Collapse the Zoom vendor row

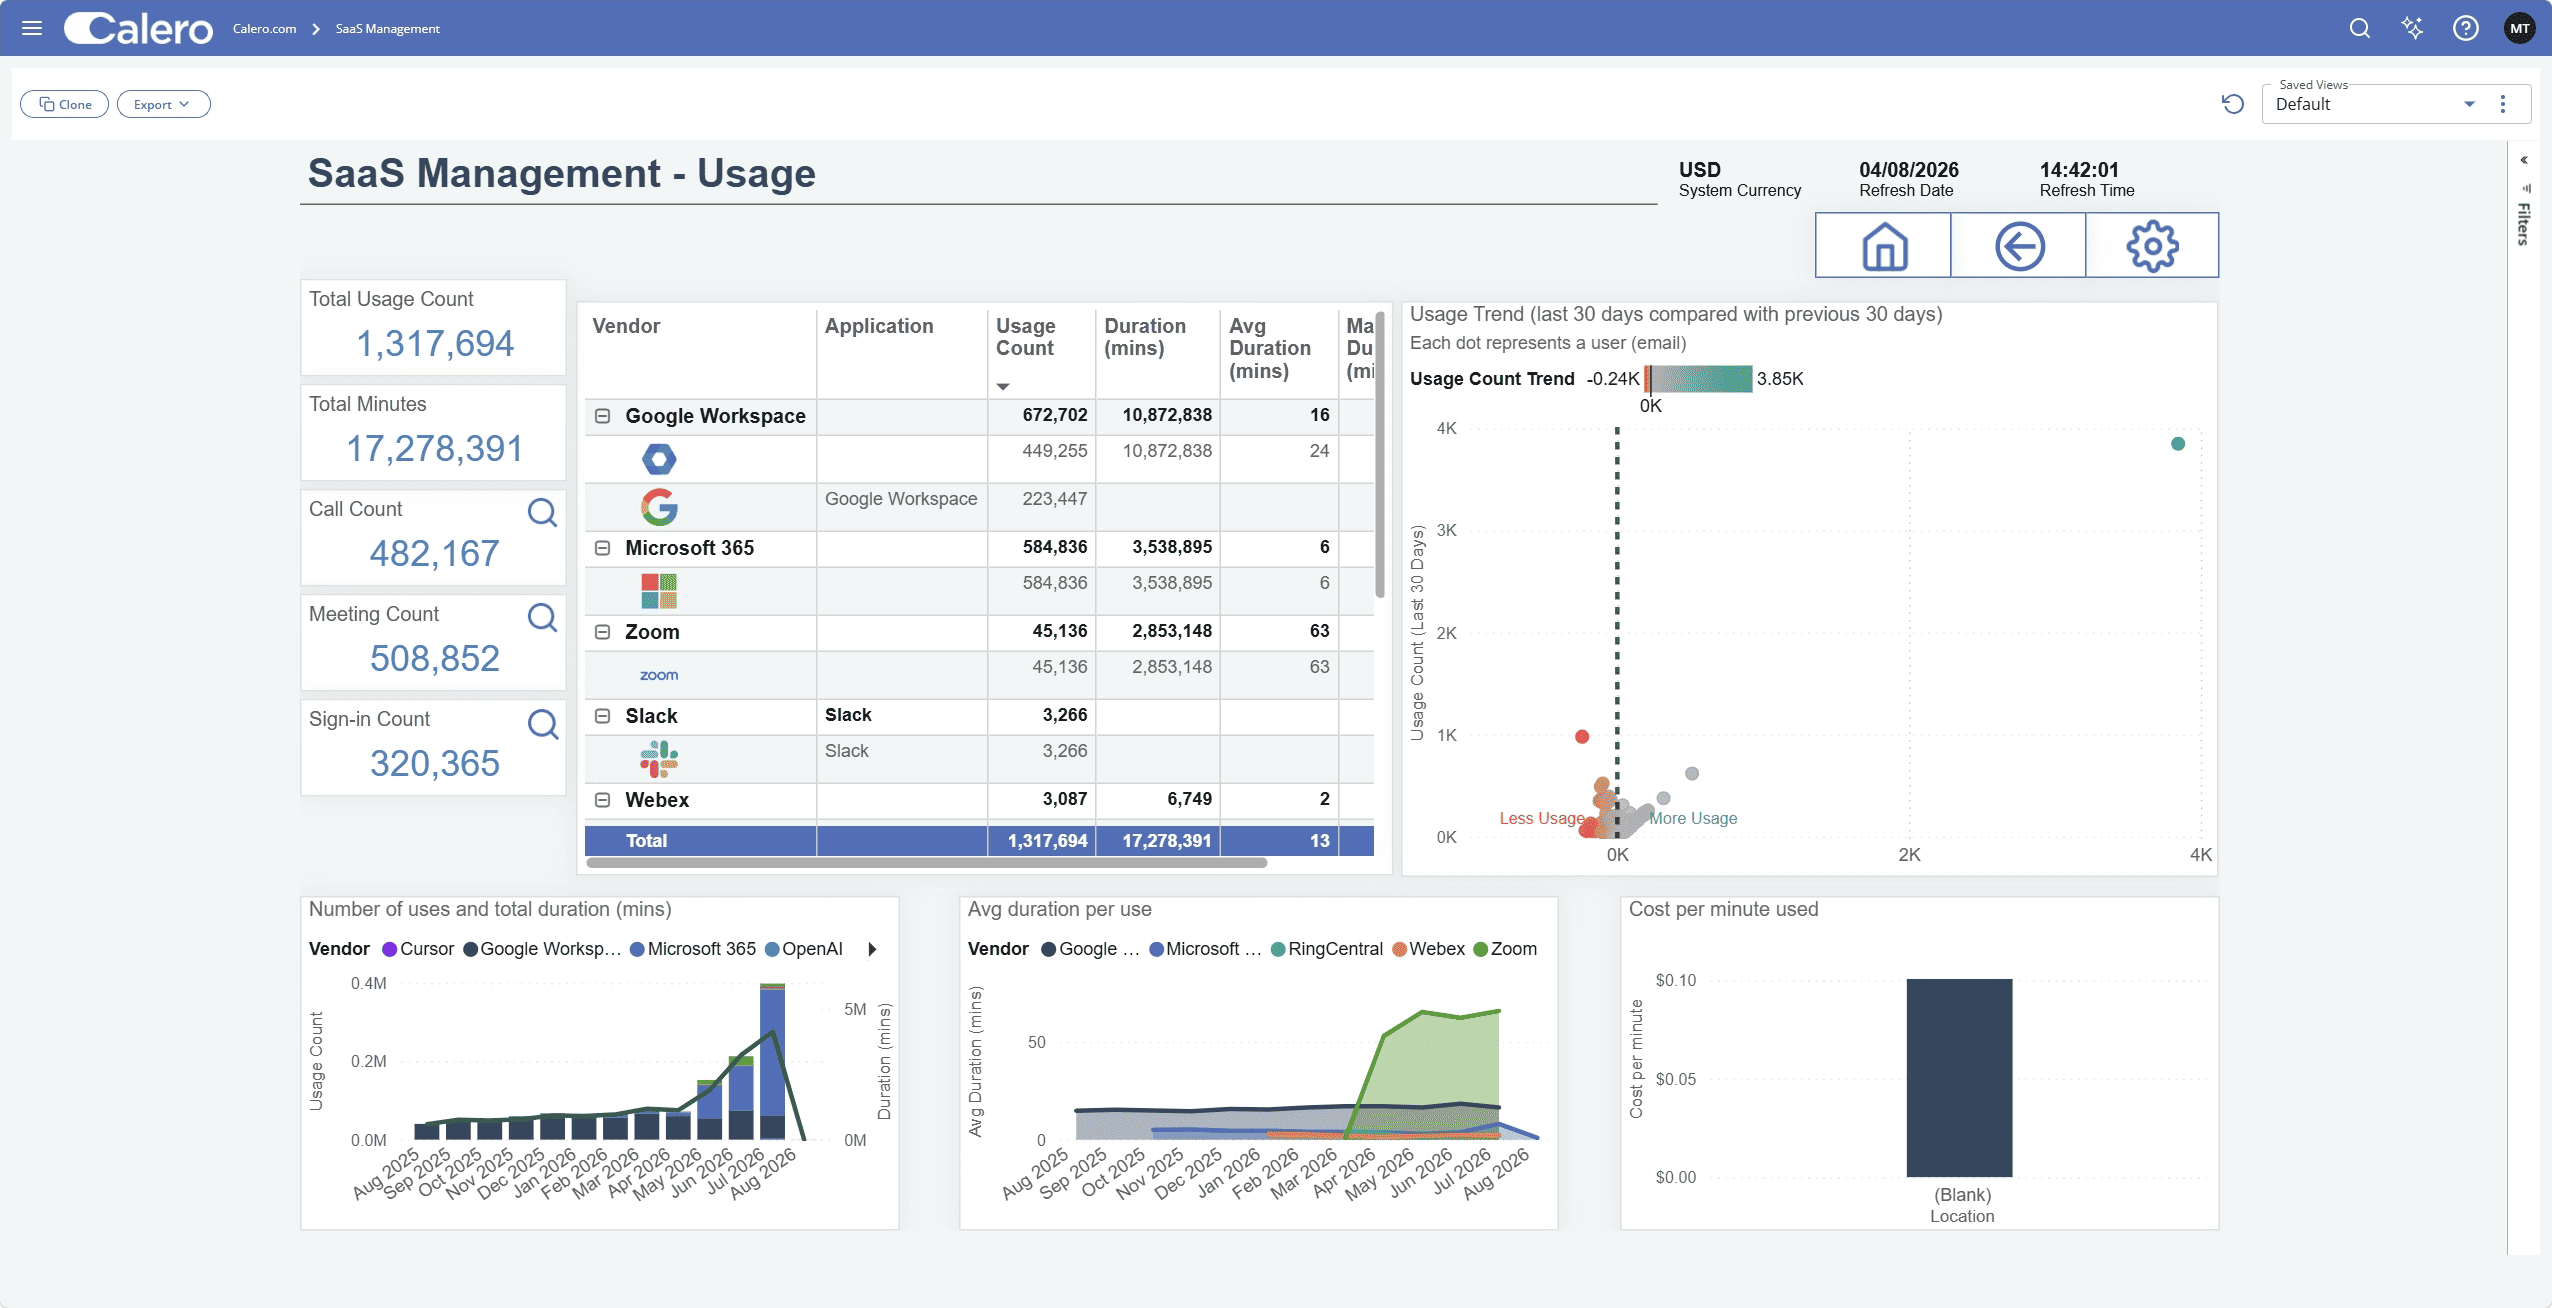(x=603, y=632)
